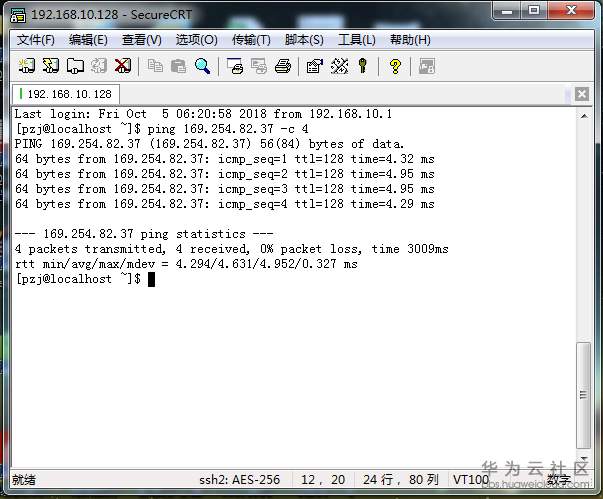Open the 文件(F) menu

[36, 40]
